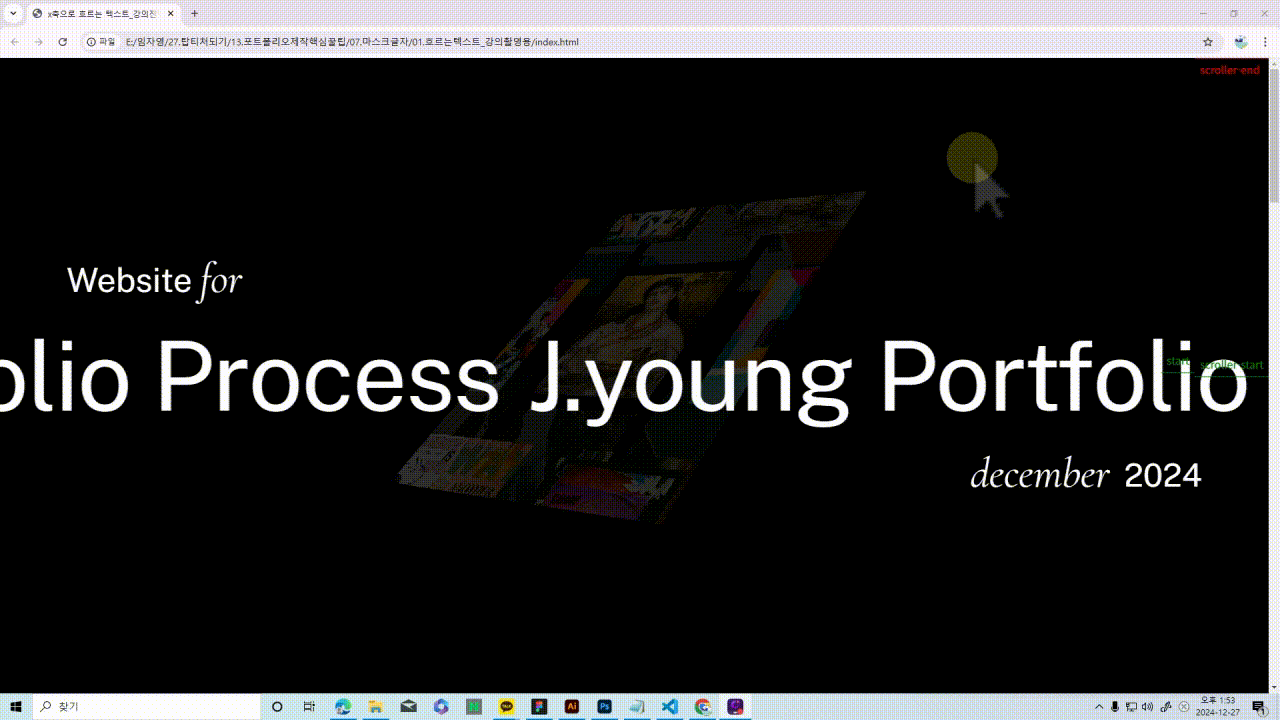Open a new browser tab
The height and width of the screenshot is (720, 1280).
(194, 14)
